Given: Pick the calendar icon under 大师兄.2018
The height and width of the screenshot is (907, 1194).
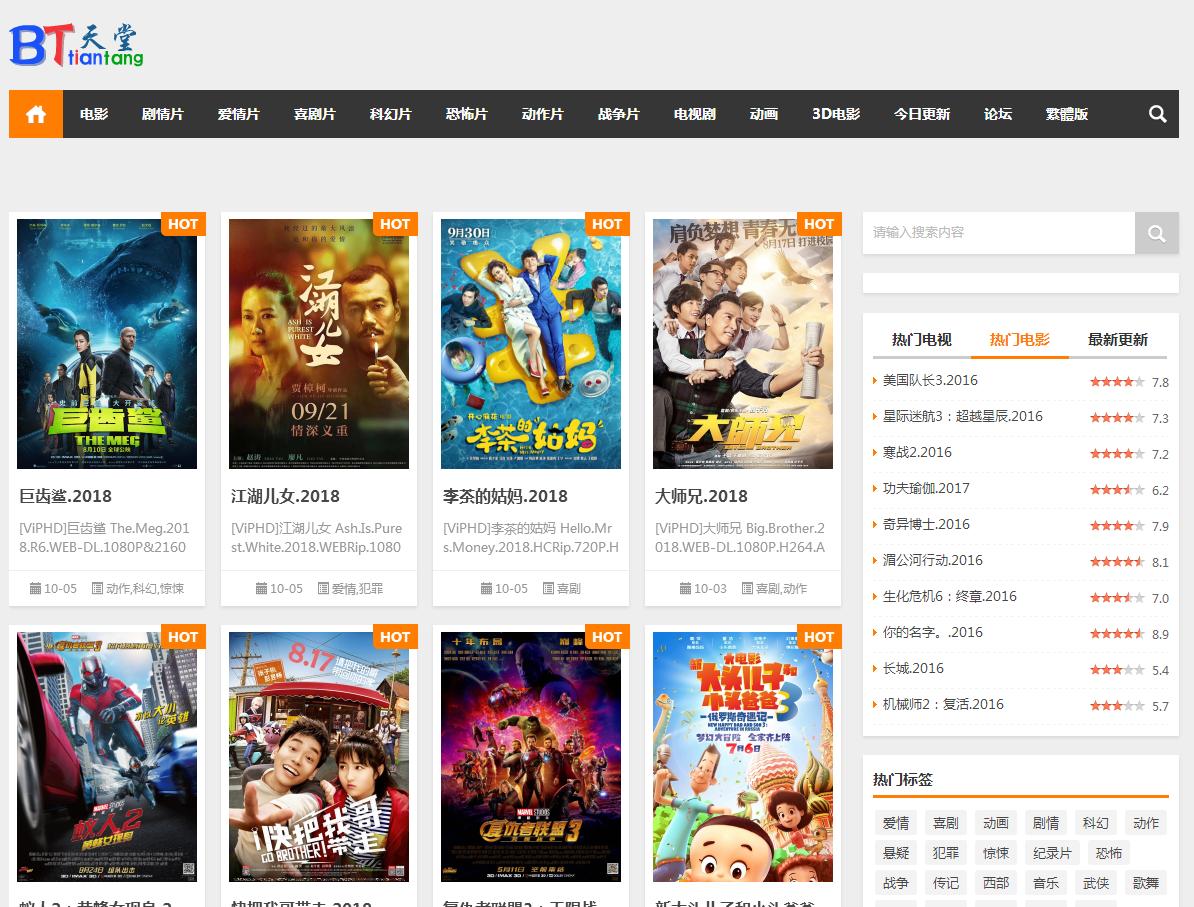Looking at the screenshot, I should click(x=685, y=588).
